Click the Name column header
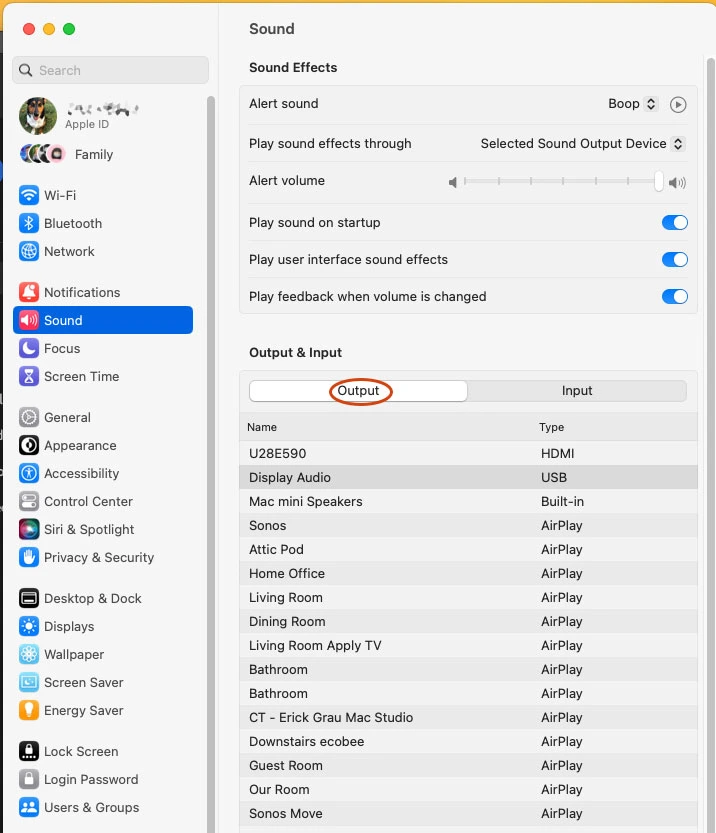This screenshot has height=833, width=716. [262, 427]
